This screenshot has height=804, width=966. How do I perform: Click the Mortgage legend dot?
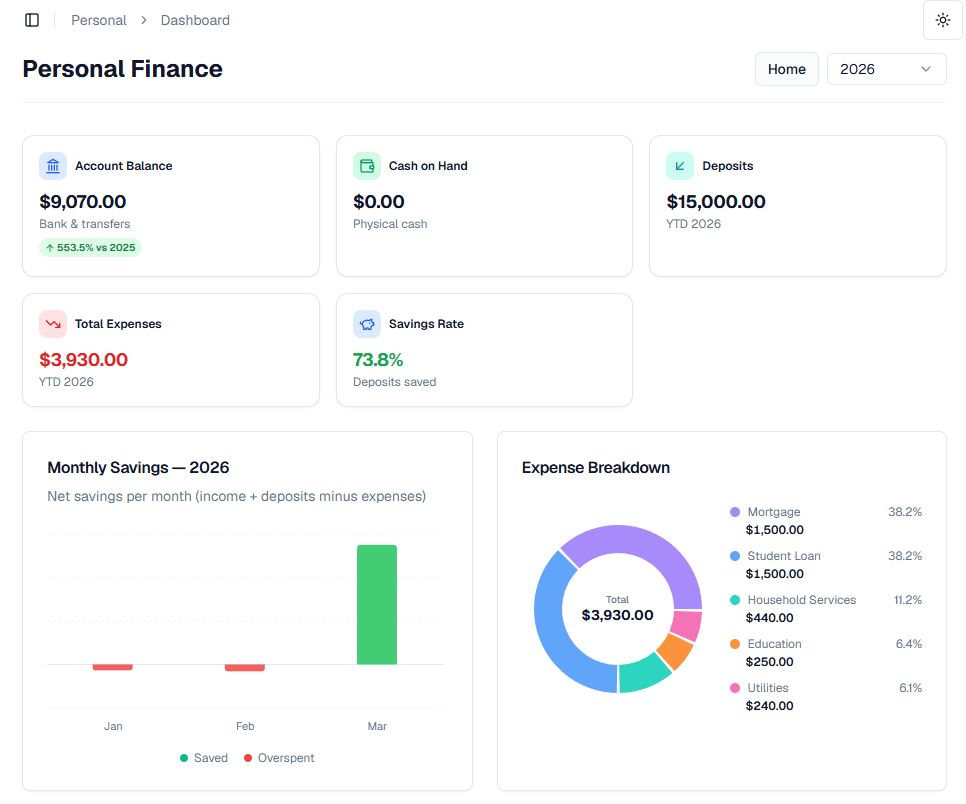[x=736, y=512]
